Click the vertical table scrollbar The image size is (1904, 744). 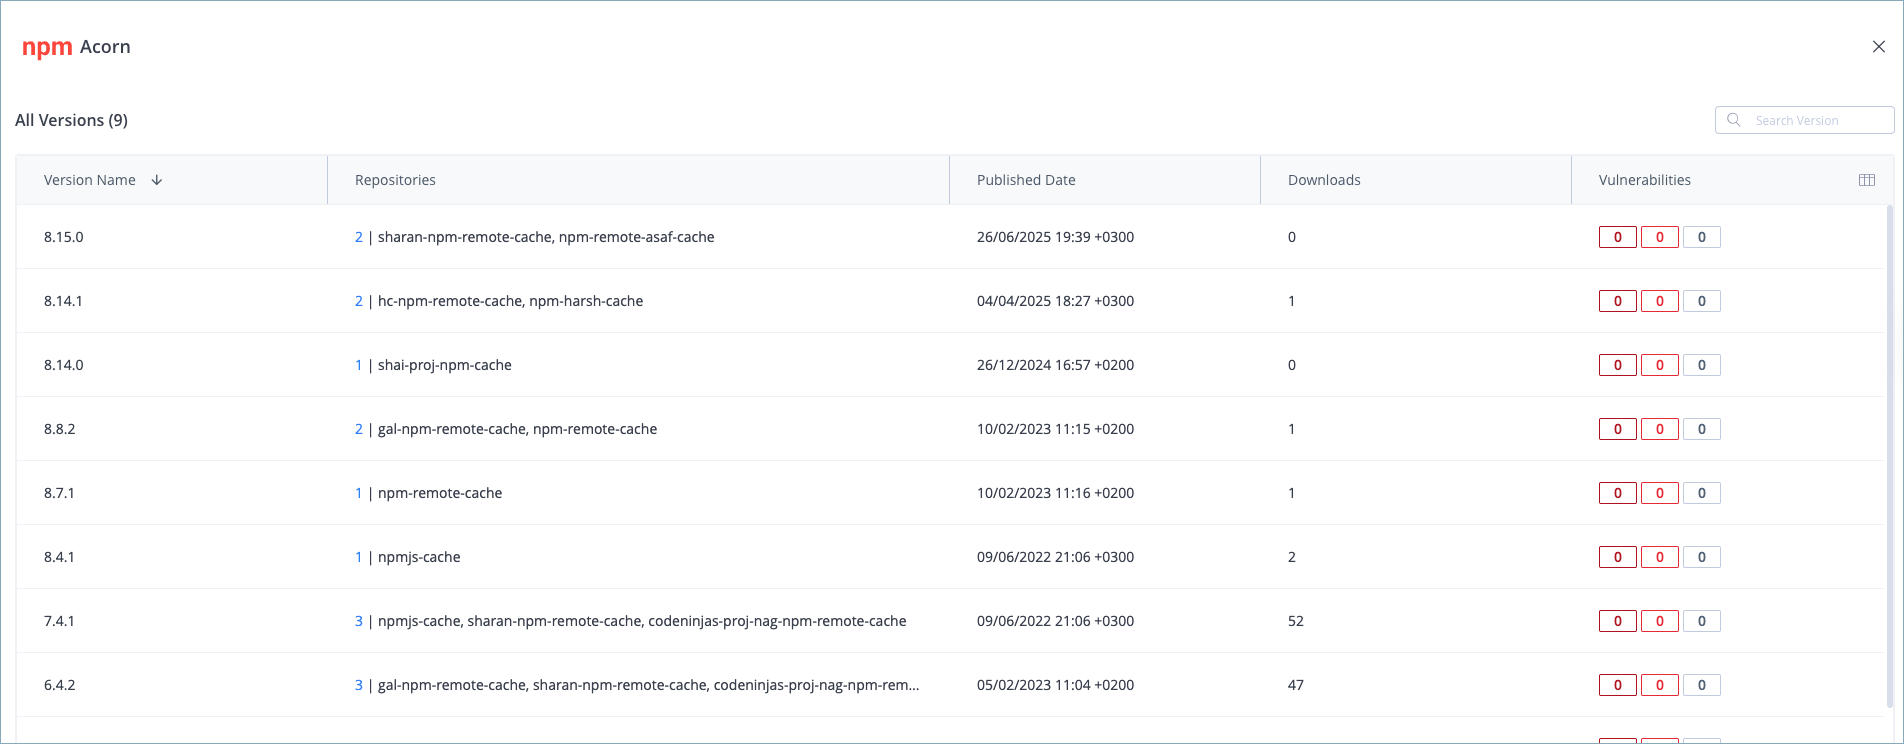pyautogui.click(x=1888, y=455)
